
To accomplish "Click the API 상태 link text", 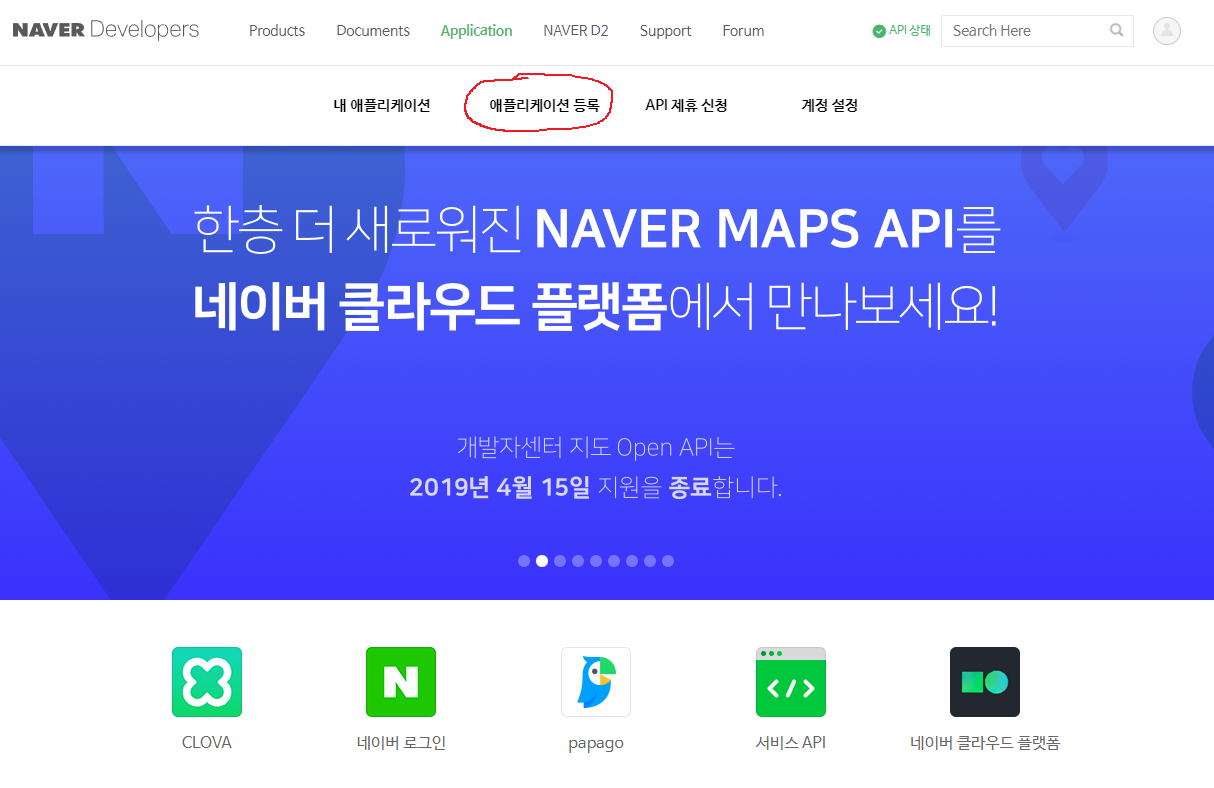I will pyautogui.click(x=910, y=31).
